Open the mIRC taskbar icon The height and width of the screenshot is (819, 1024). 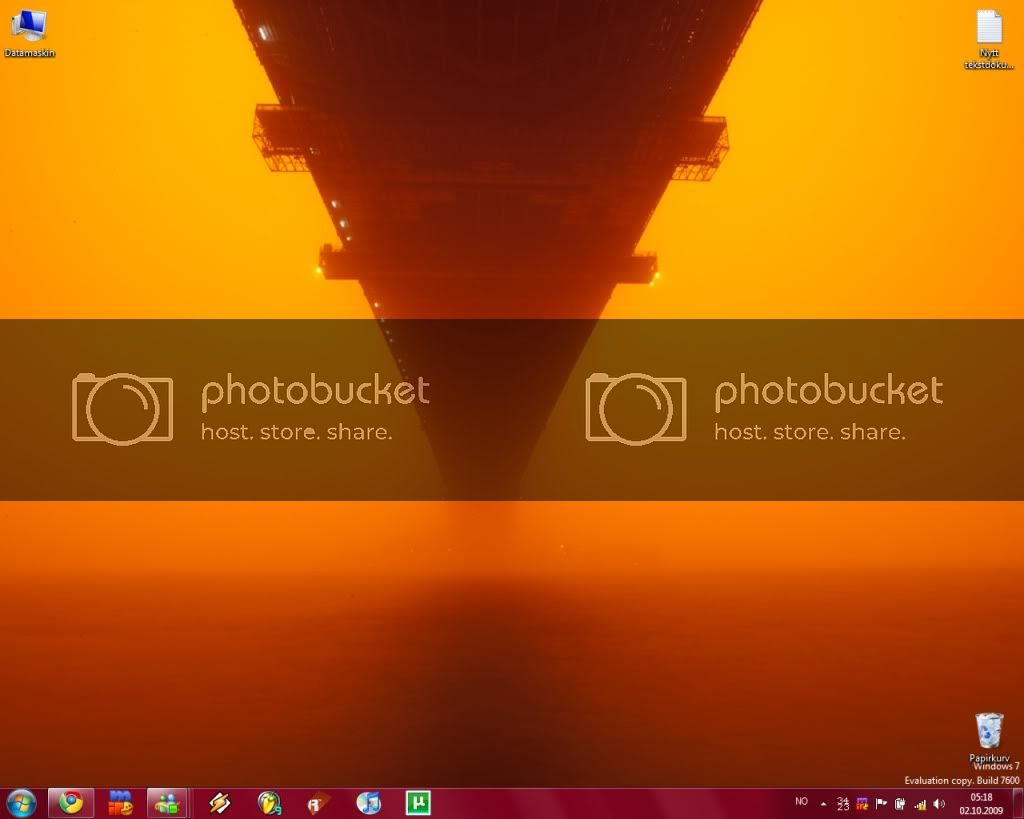pos(120,803)
